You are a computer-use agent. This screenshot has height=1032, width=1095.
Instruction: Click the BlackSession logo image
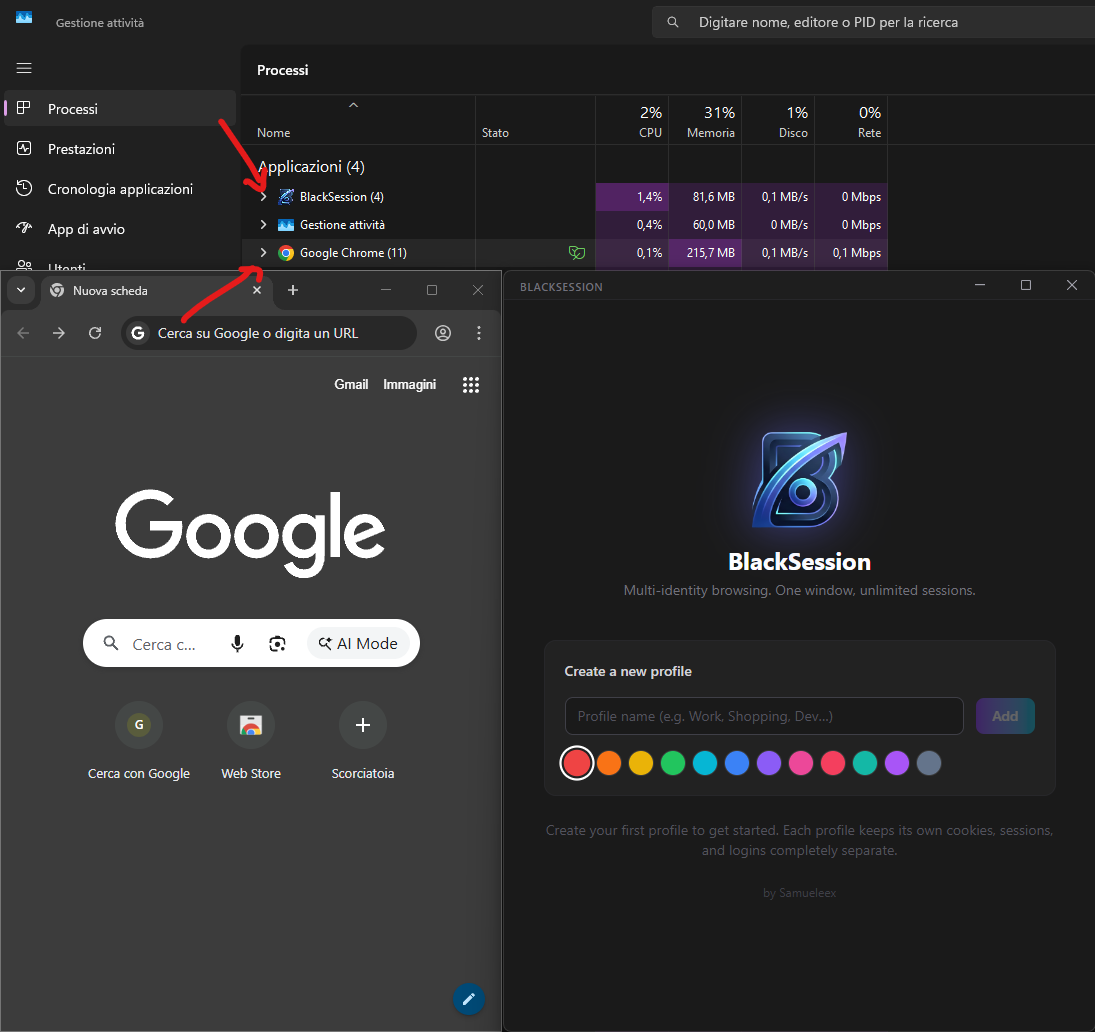click(800, 480)
